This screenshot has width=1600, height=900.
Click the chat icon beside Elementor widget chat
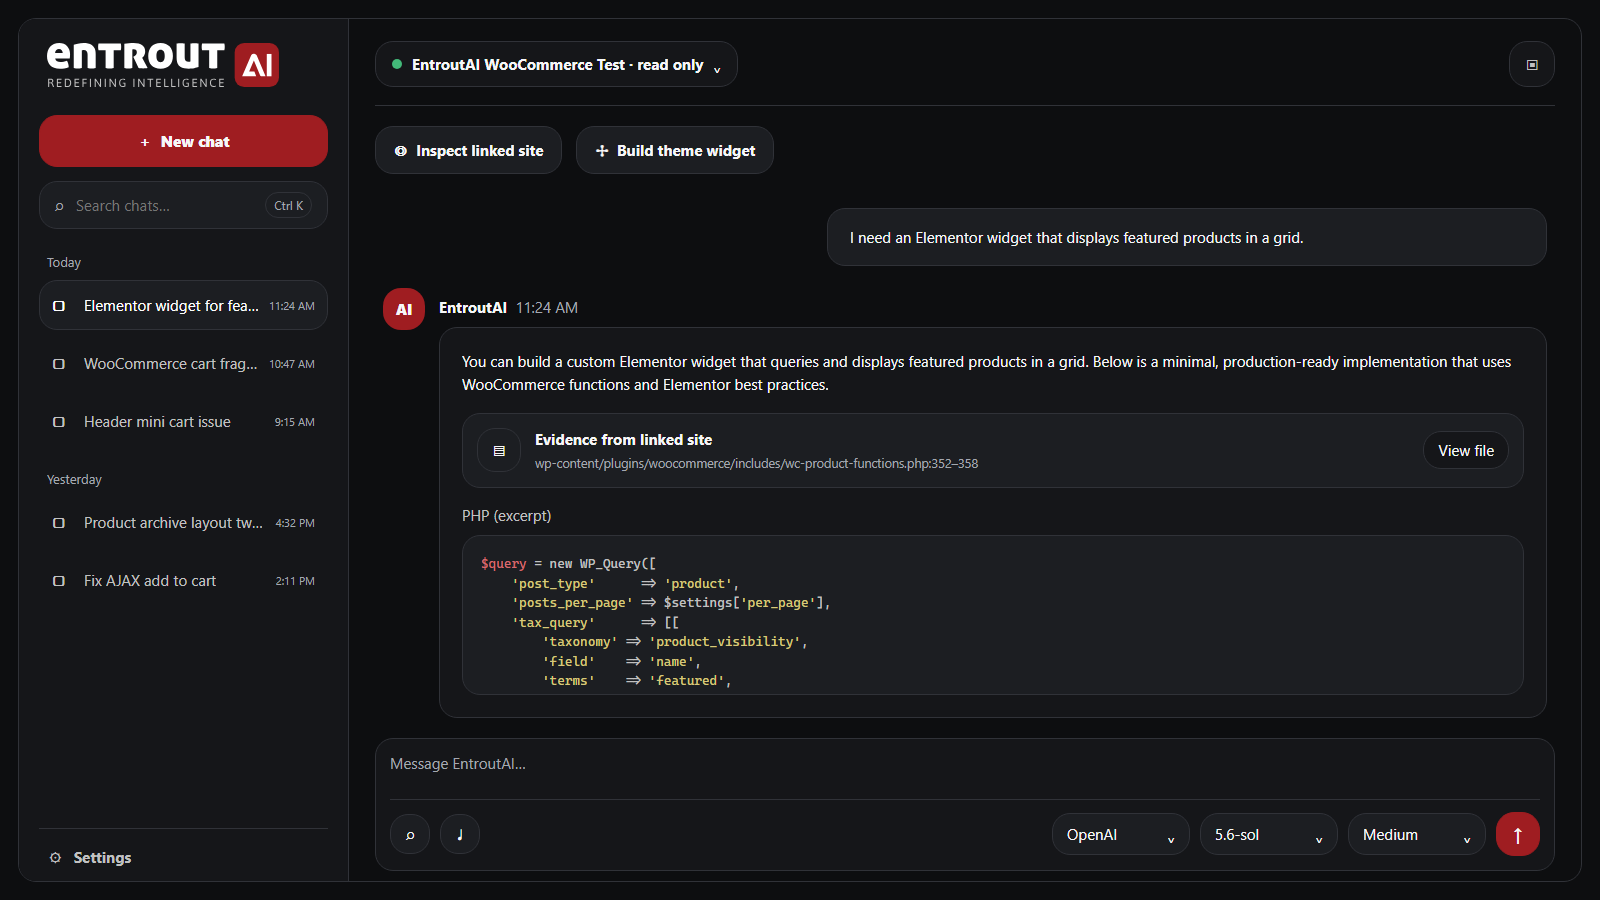click(59, 306)
